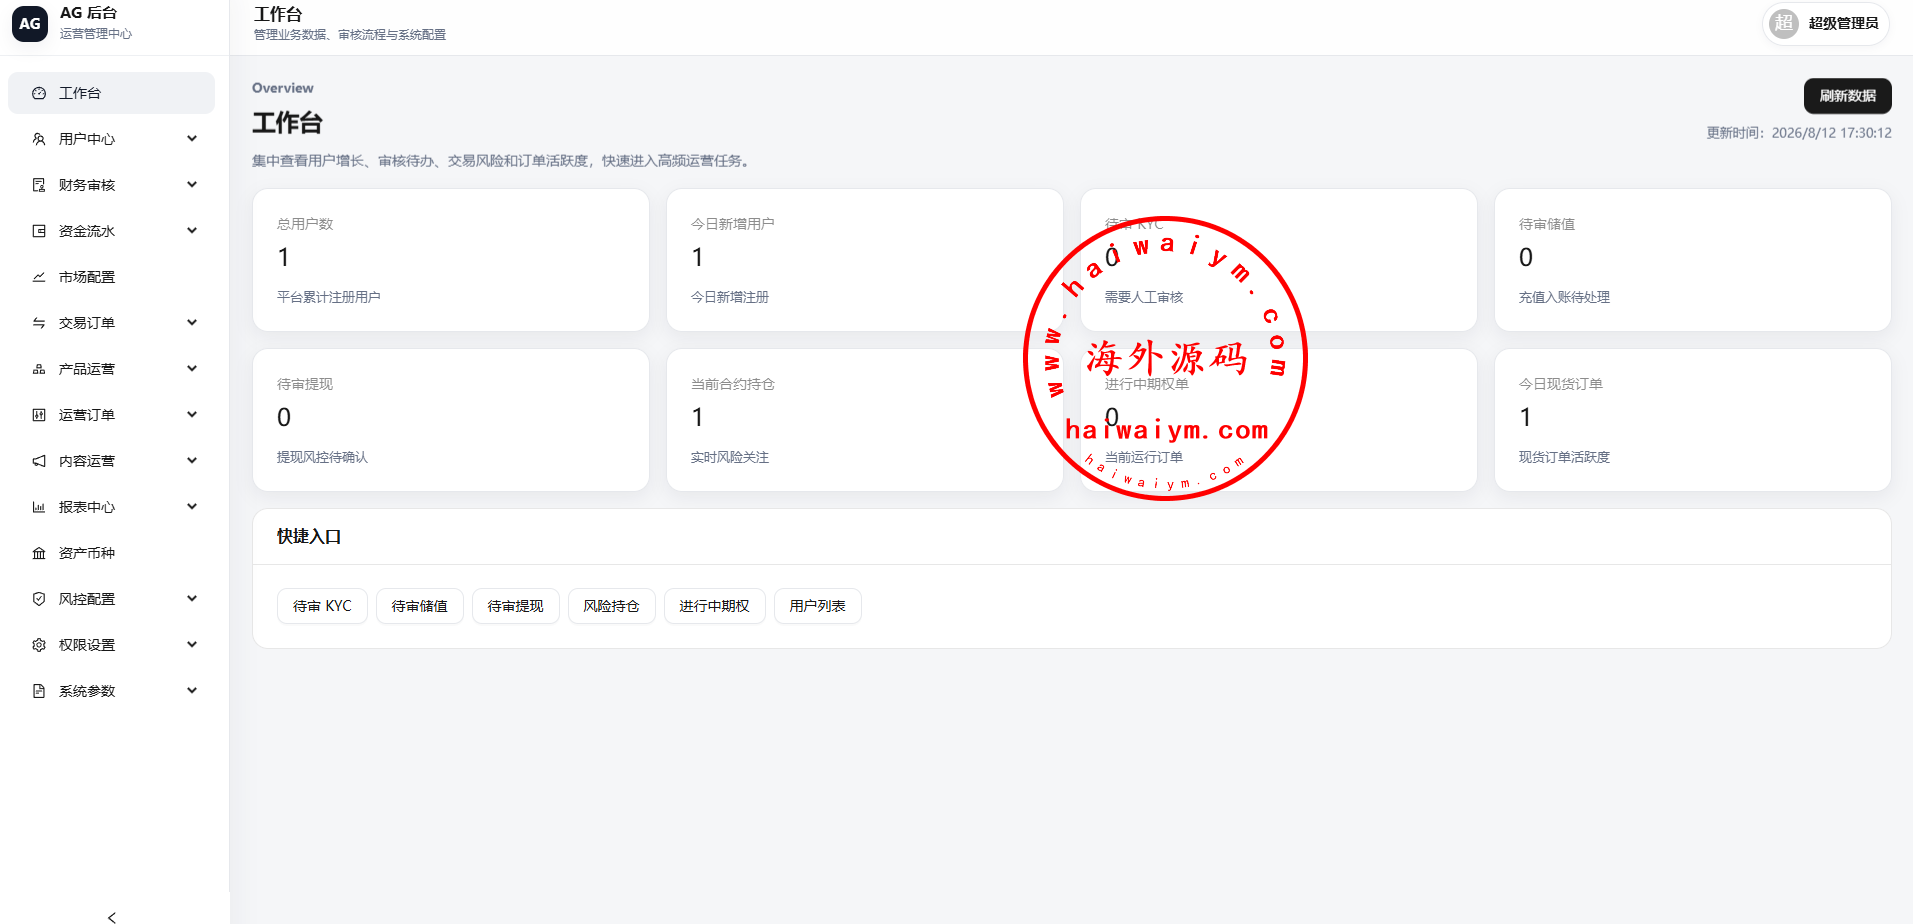
Task: Click the 产品运营 blocks icon
Action: tap(39, 369)
